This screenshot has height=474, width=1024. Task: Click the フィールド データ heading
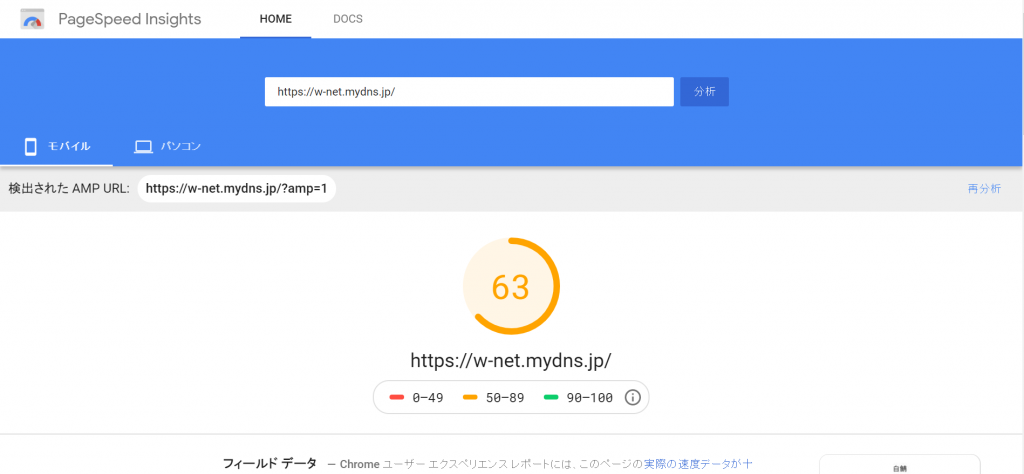270,464
